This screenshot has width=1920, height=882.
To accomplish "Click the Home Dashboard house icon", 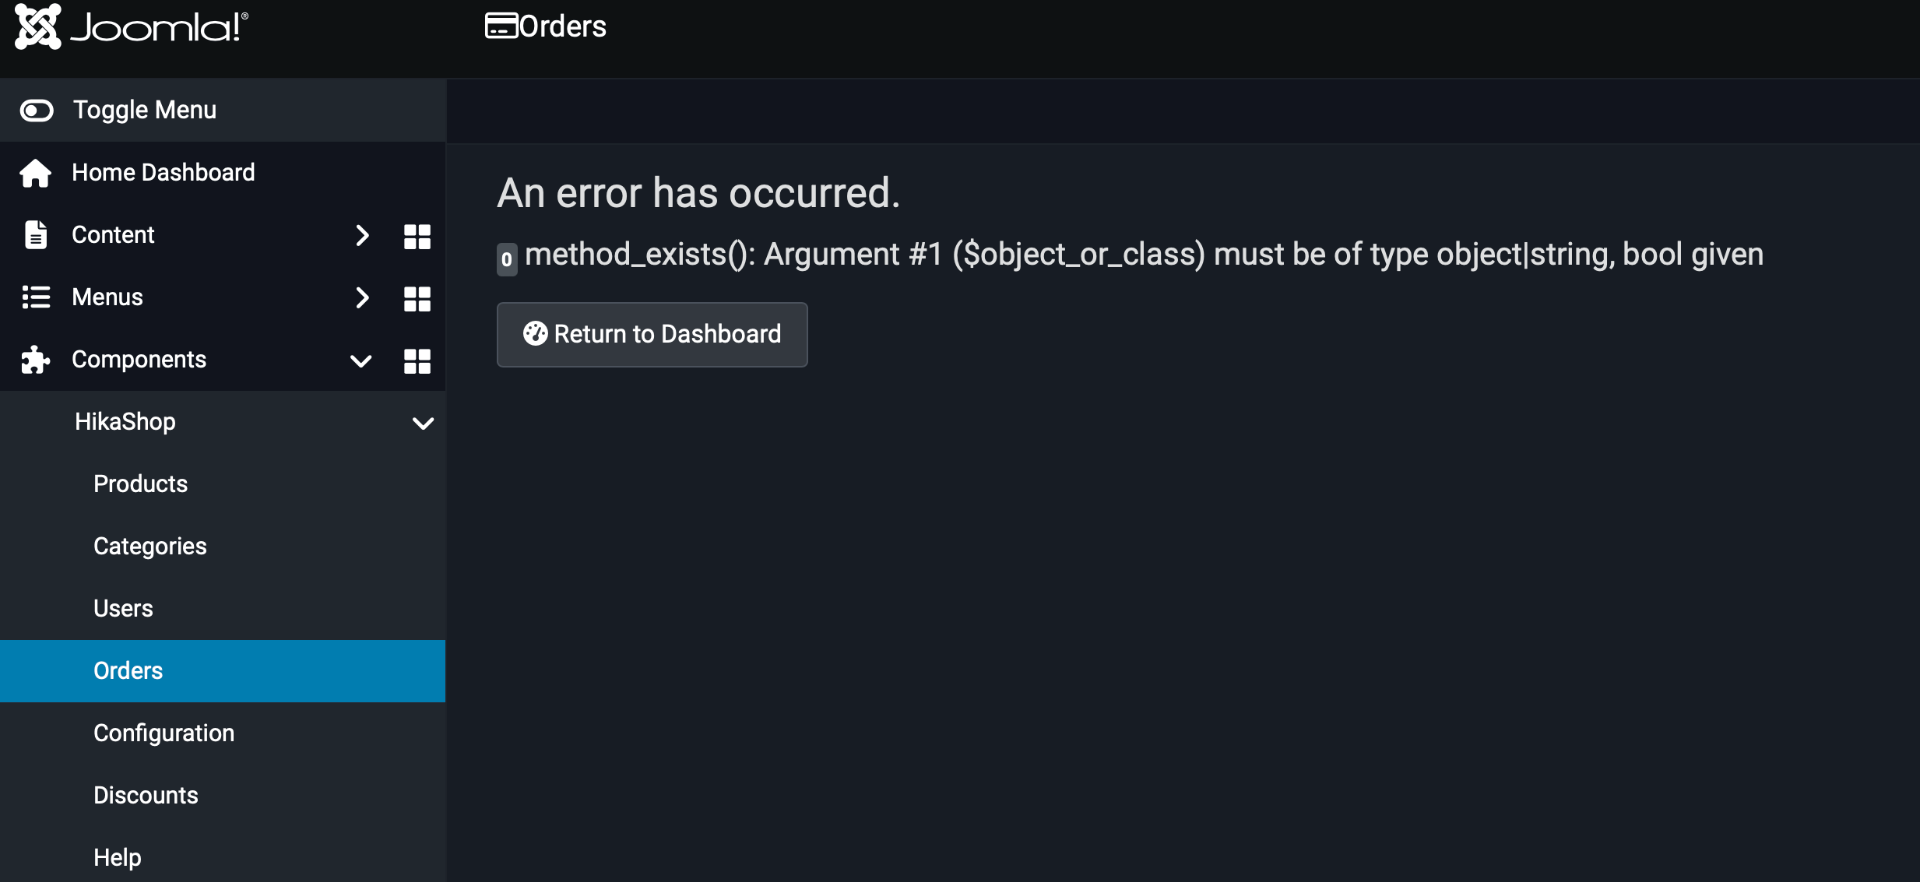I will pos(35,173).
